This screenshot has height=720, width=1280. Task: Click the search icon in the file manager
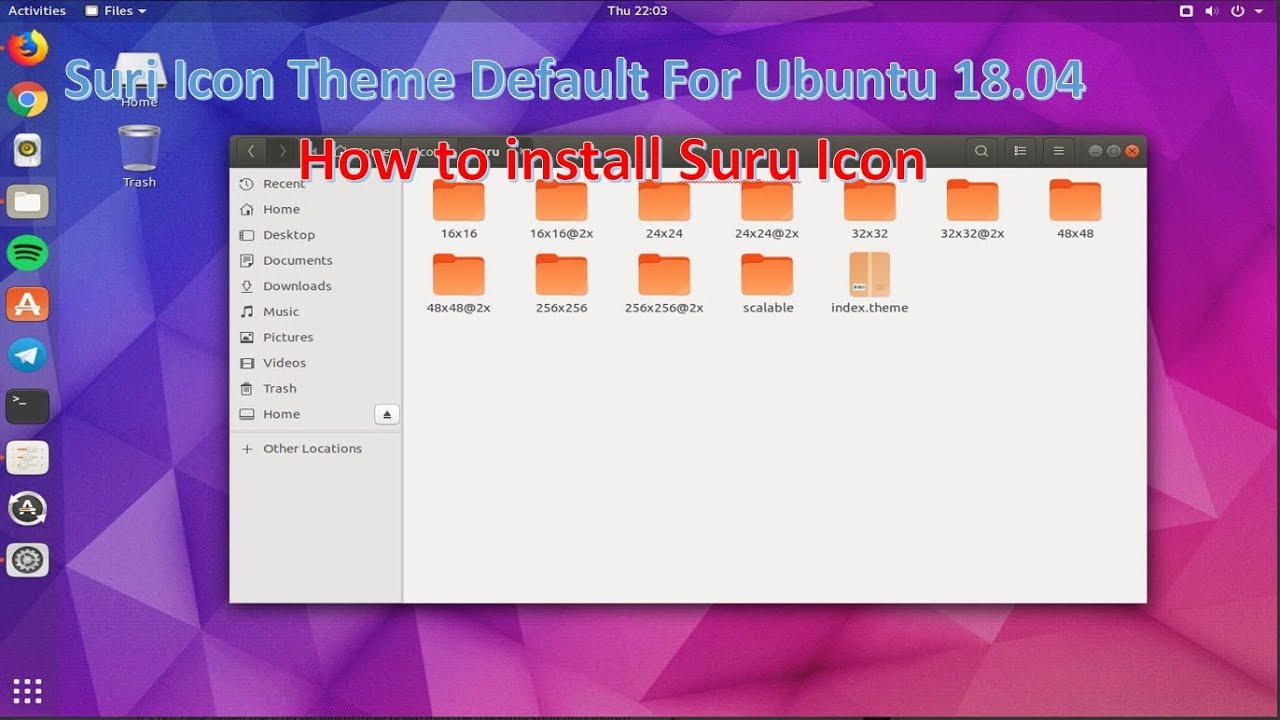point(981,150)
